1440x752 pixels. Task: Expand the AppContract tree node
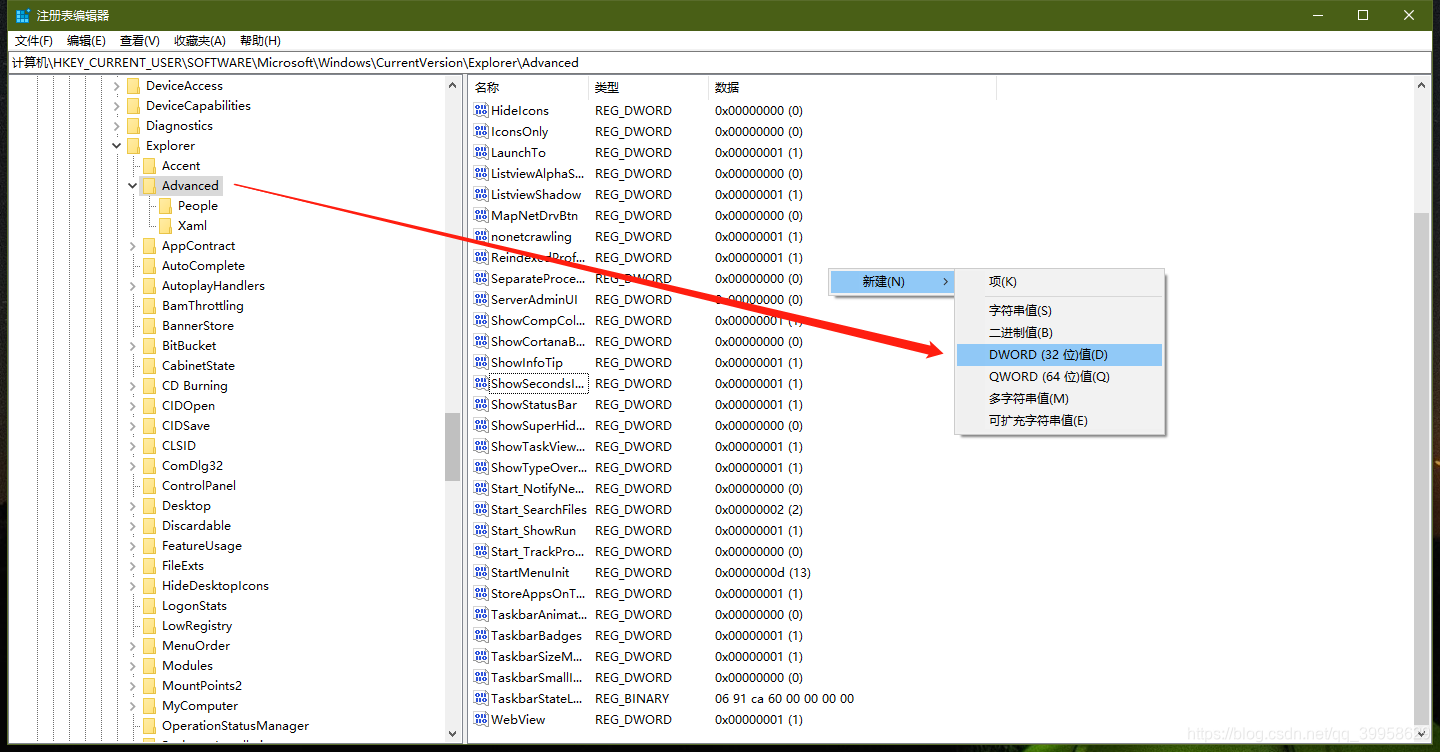pos(133,245)
